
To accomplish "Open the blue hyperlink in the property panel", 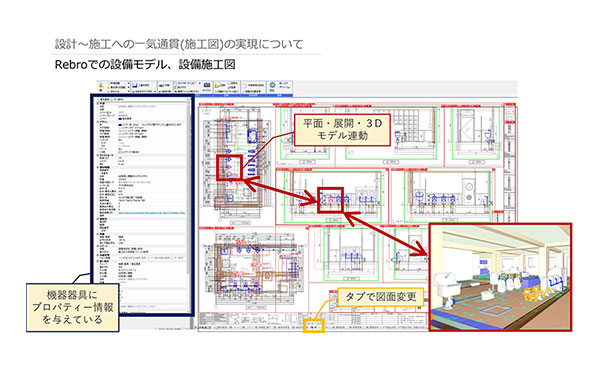I will (151, 213).
